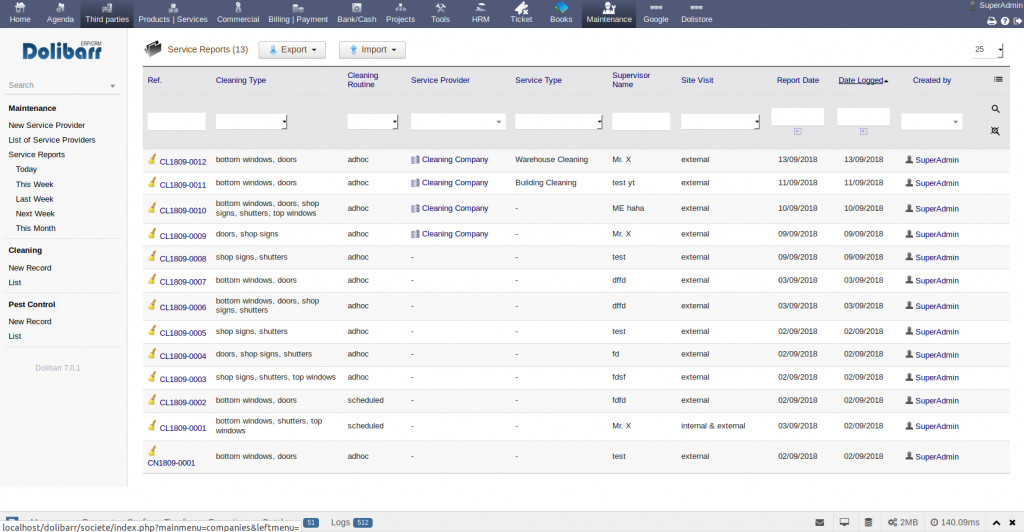The height and width of the screenshot is (532, 1024).
Task: Click the Supervisor Name filter input field
Action: pos(641,121)
